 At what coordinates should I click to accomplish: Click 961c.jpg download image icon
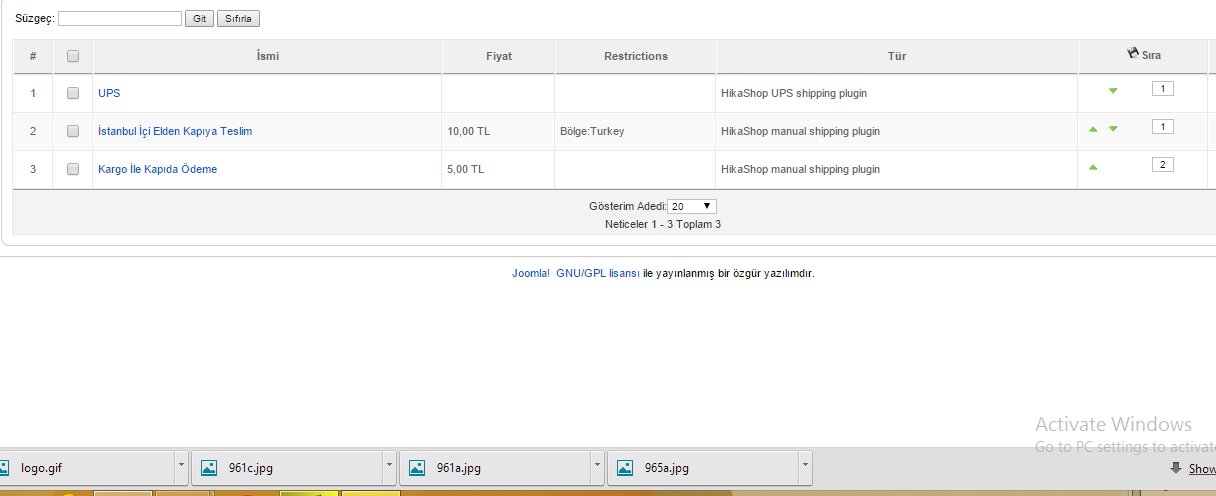[209, 467]
